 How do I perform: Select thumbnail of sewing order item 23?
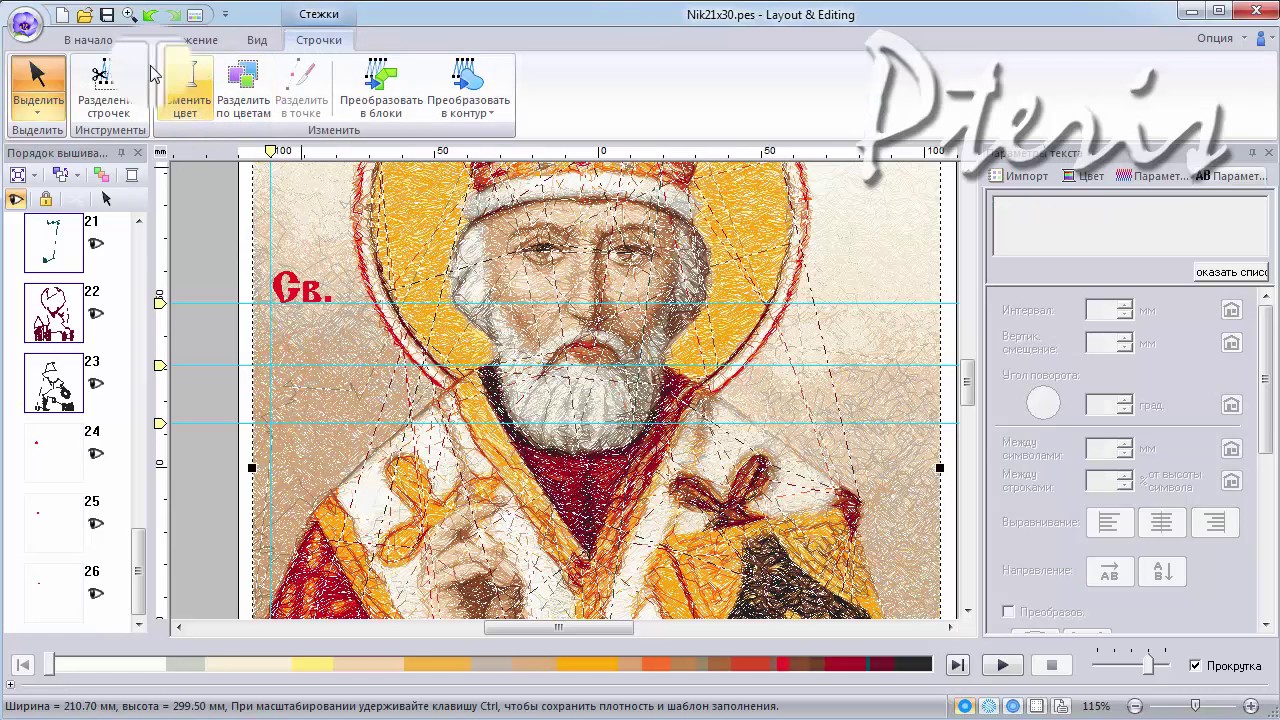[54, 383]
